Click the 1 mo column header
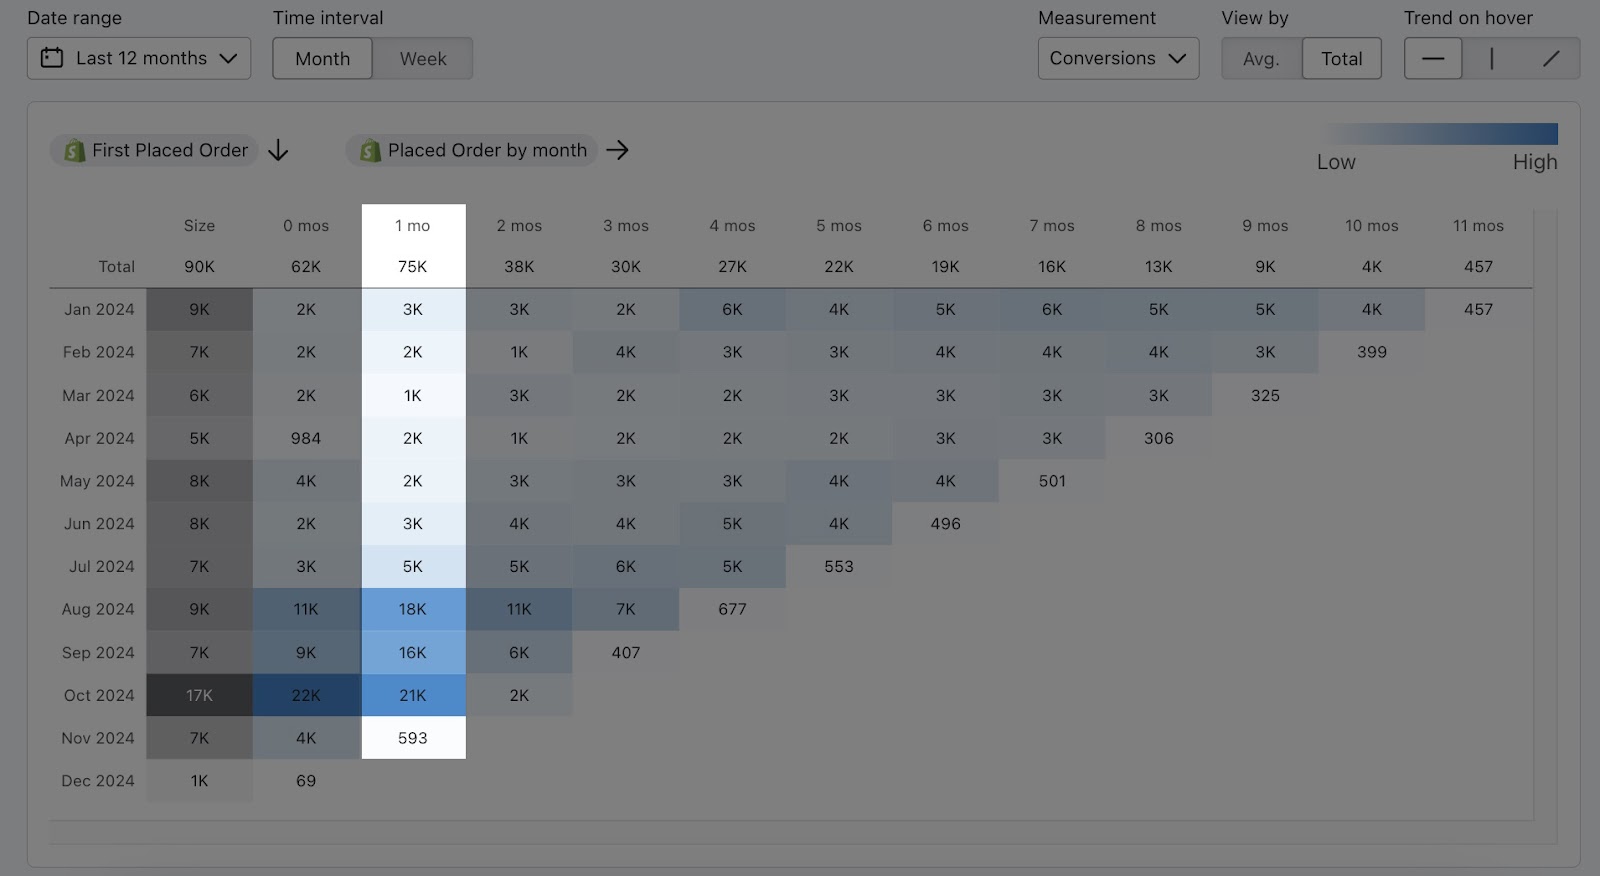Screen dimensions: 1600x876 [x=412, y=226]
